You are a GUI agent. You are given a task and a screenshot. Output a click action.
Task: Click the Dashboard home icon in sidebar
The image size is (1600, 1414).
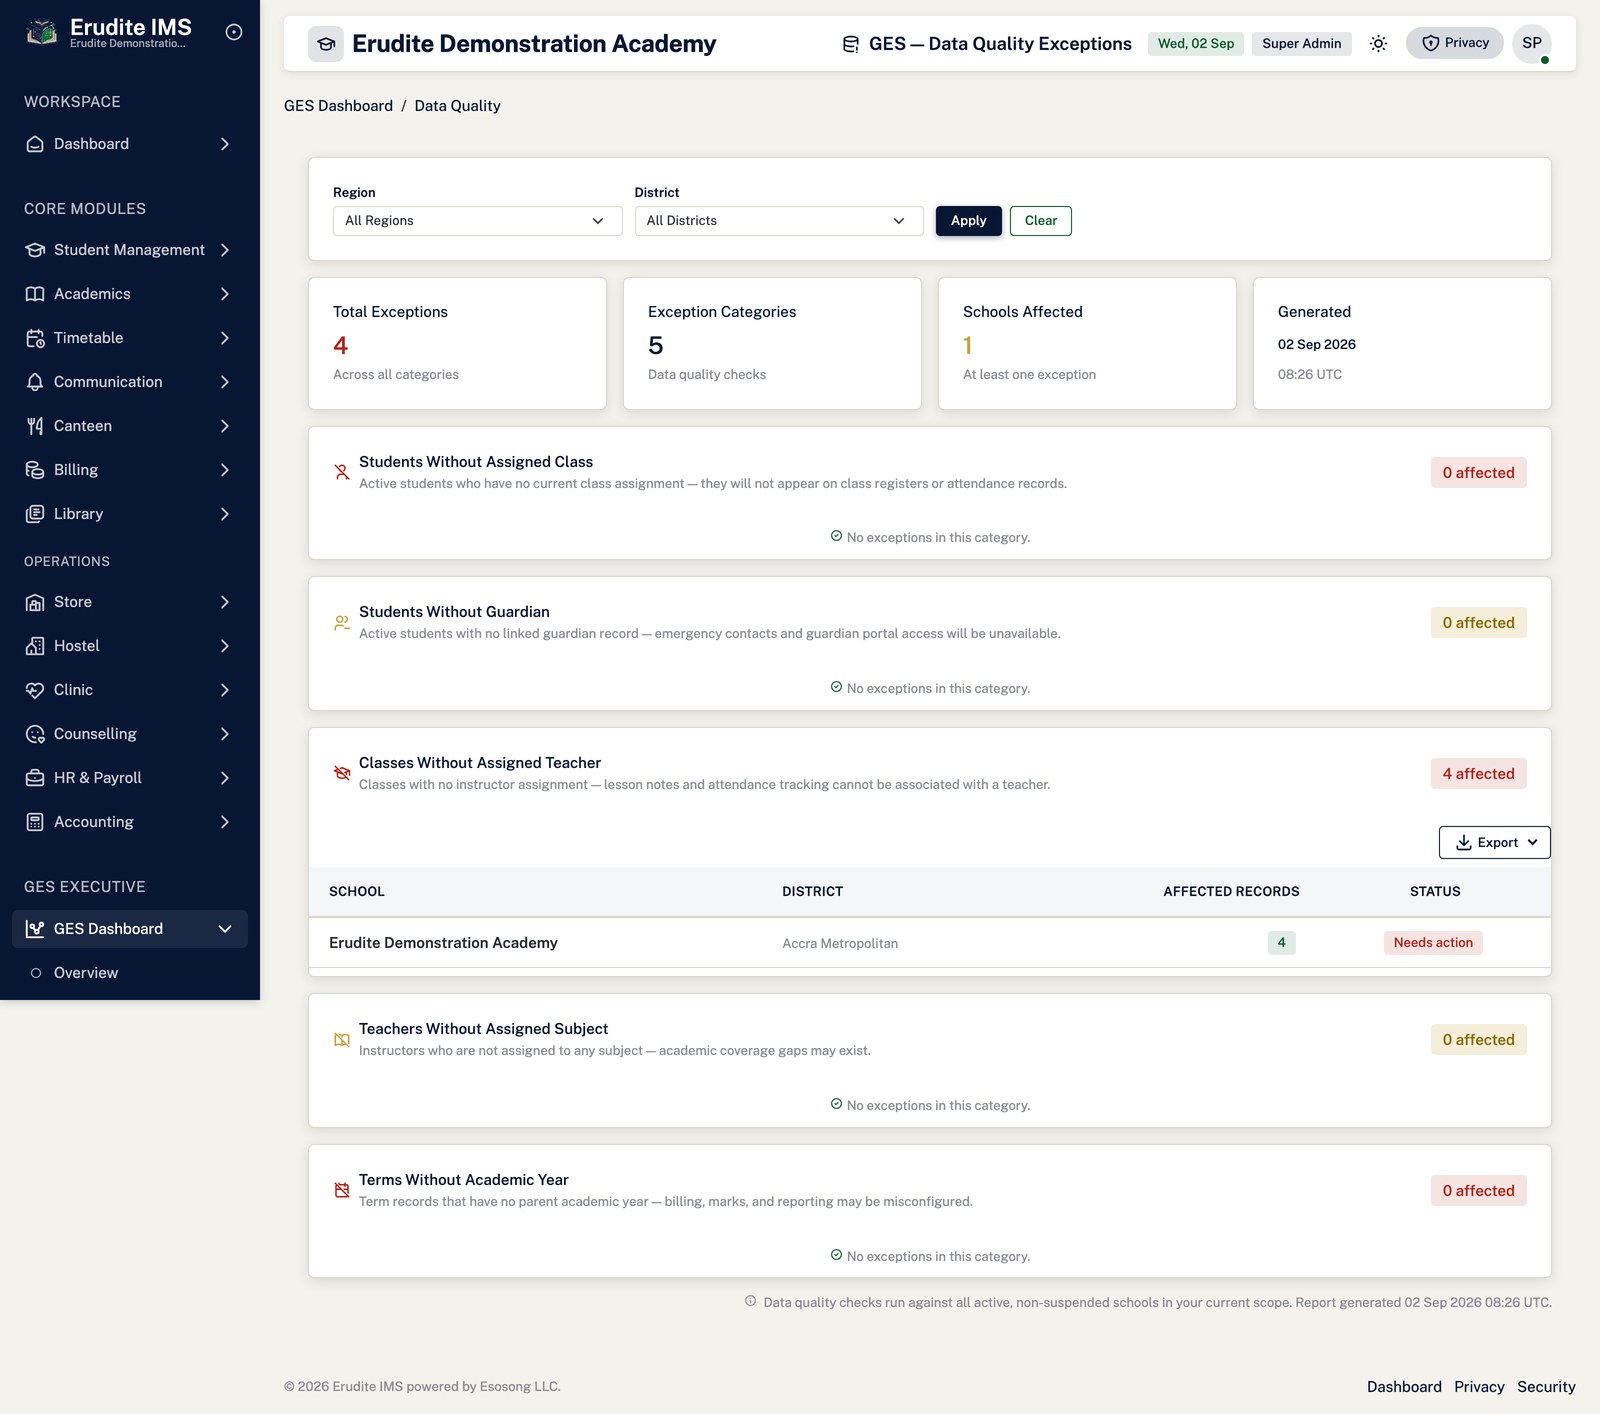click(35, 144)
